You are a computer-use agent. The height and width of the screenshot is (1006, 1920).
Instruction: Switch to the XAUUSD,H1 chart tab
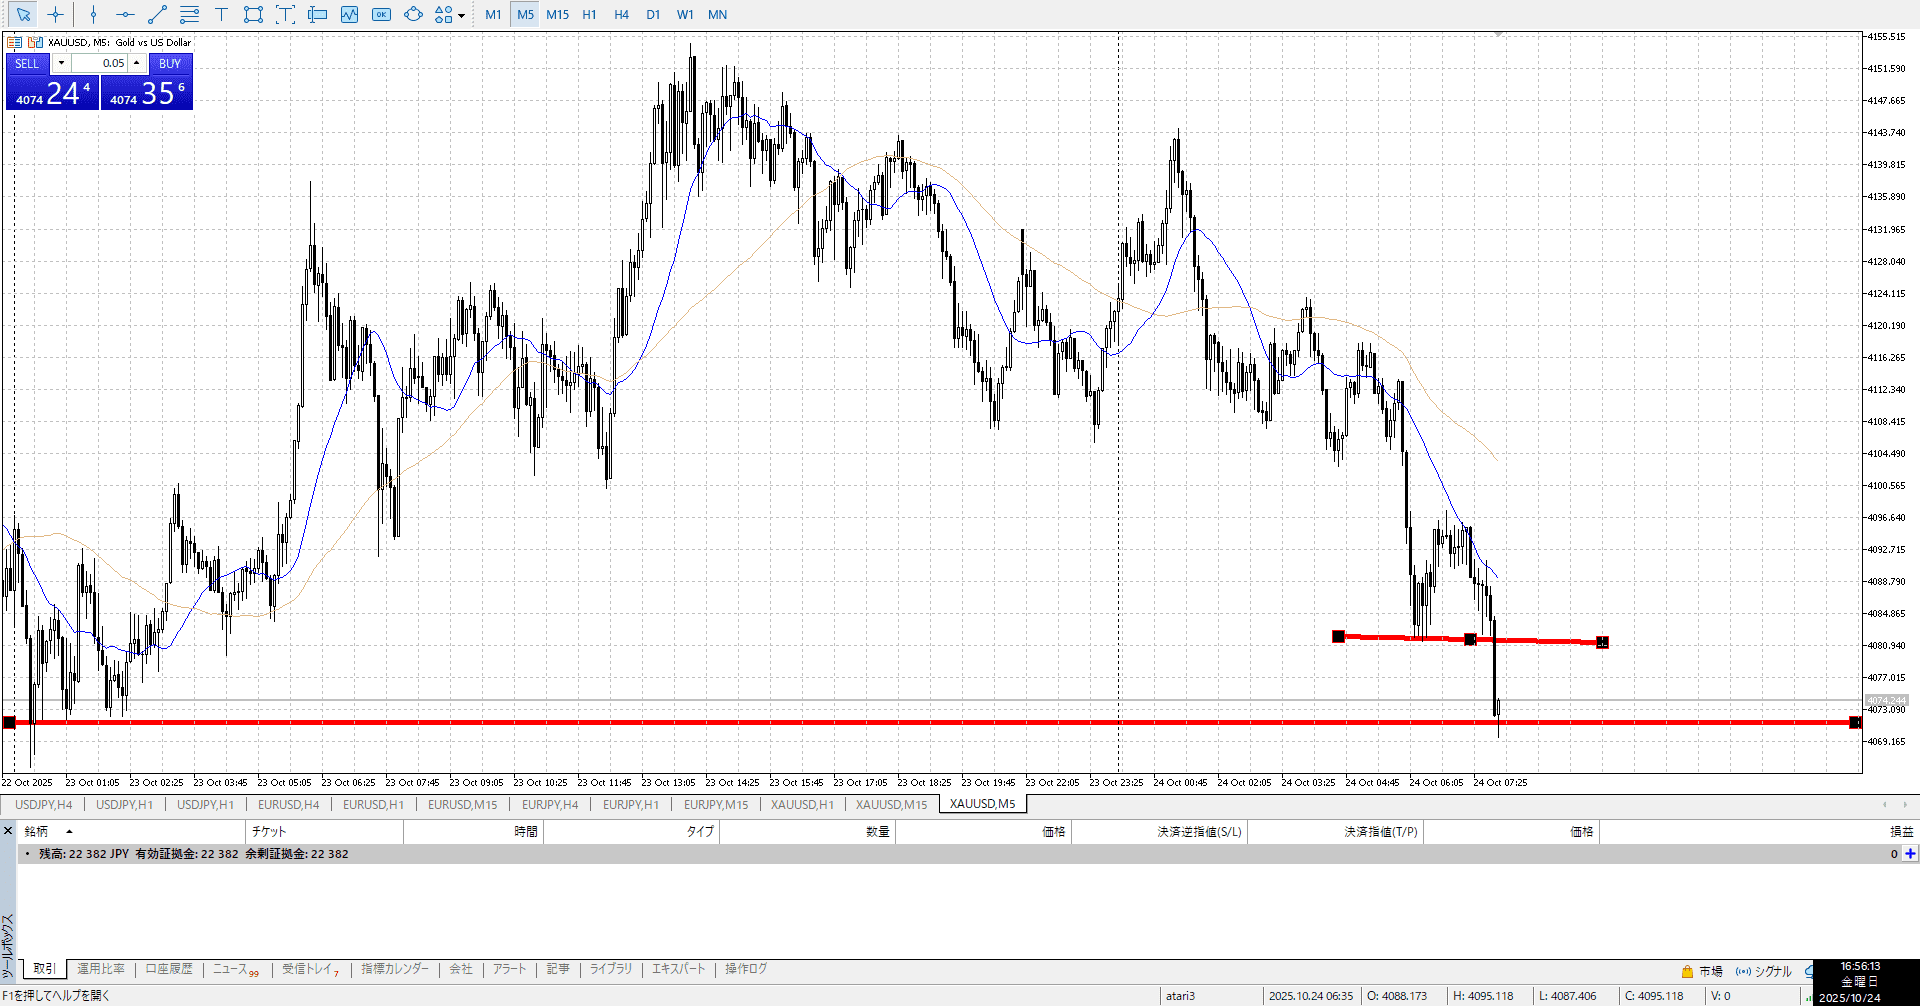click(801, 804)
